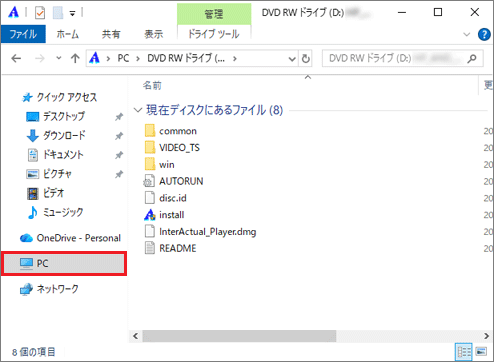Refresh the current folder view

305,59
